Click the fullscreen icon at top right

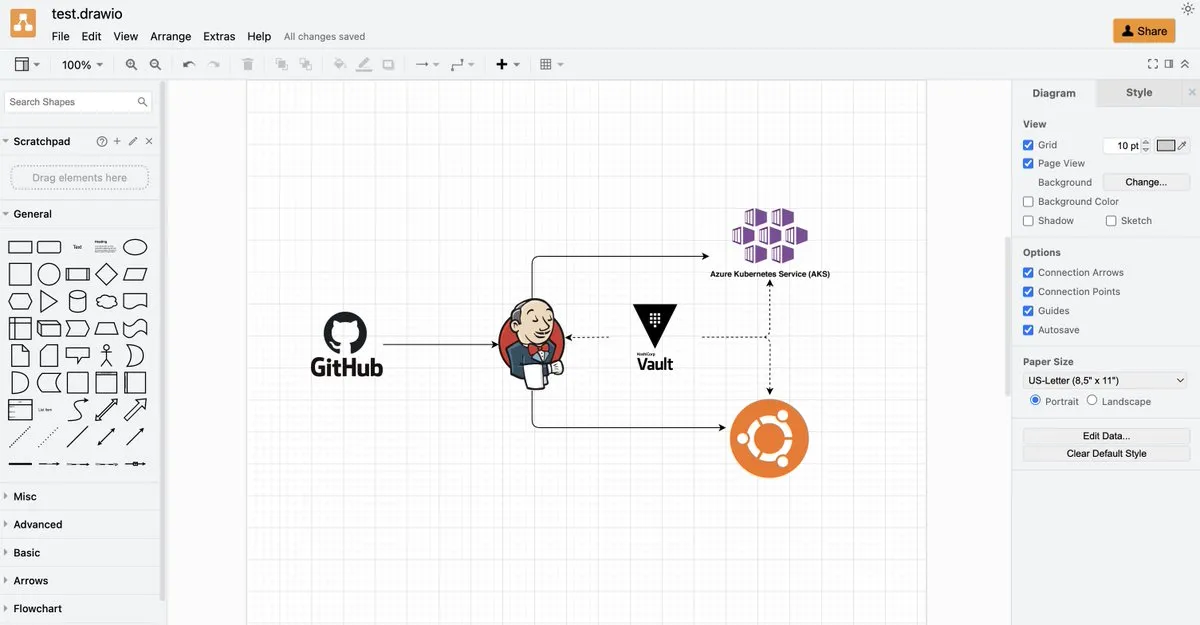[x=1153, y=64]
